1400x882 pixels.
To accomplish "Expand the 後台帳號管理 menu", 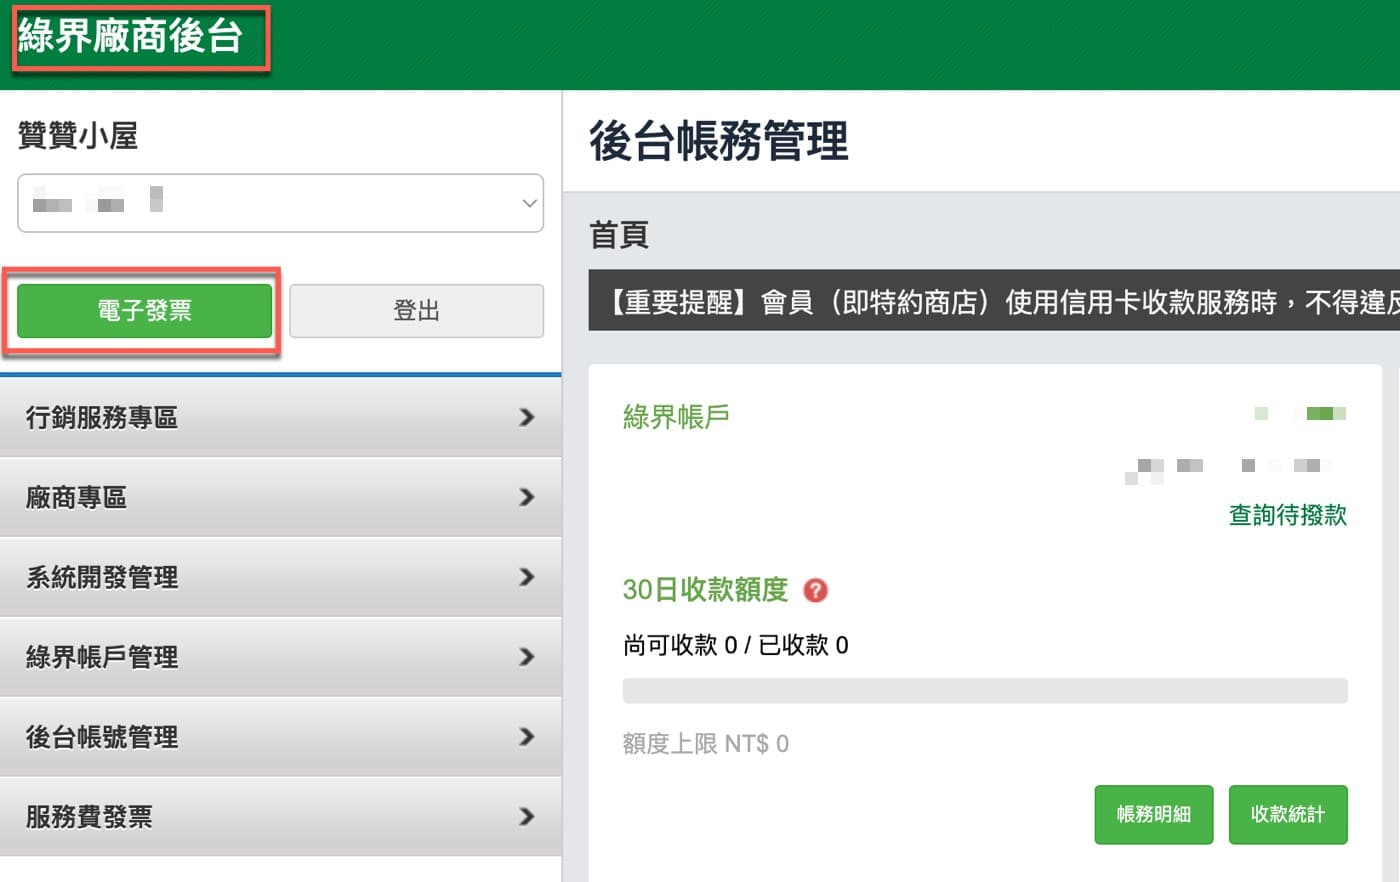I will [x=280, y=737].
